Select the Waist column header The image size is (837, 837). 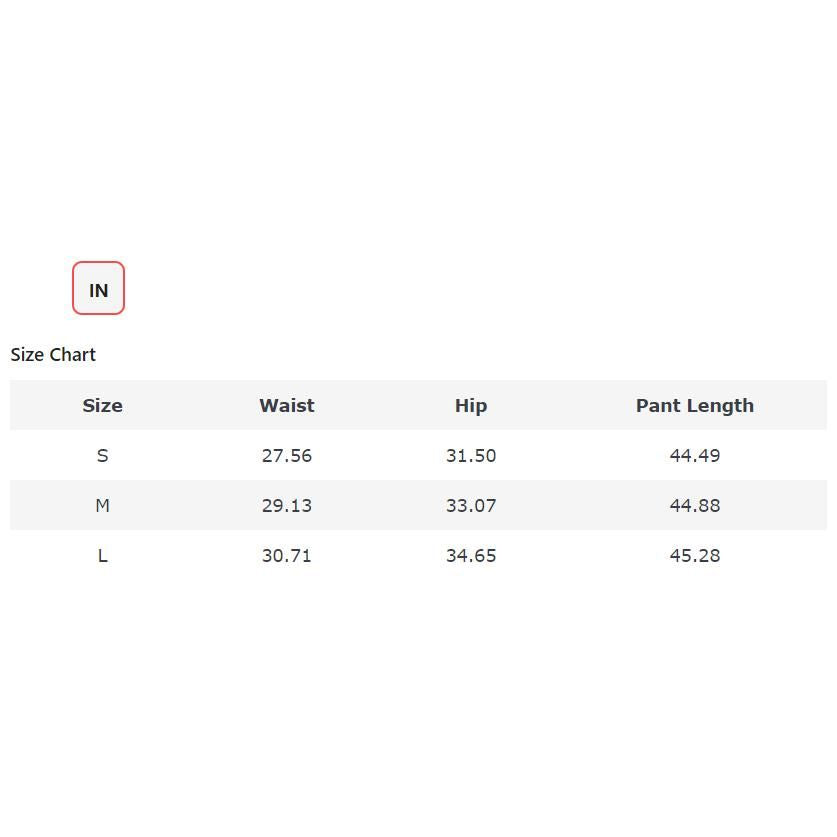(286, 406)
